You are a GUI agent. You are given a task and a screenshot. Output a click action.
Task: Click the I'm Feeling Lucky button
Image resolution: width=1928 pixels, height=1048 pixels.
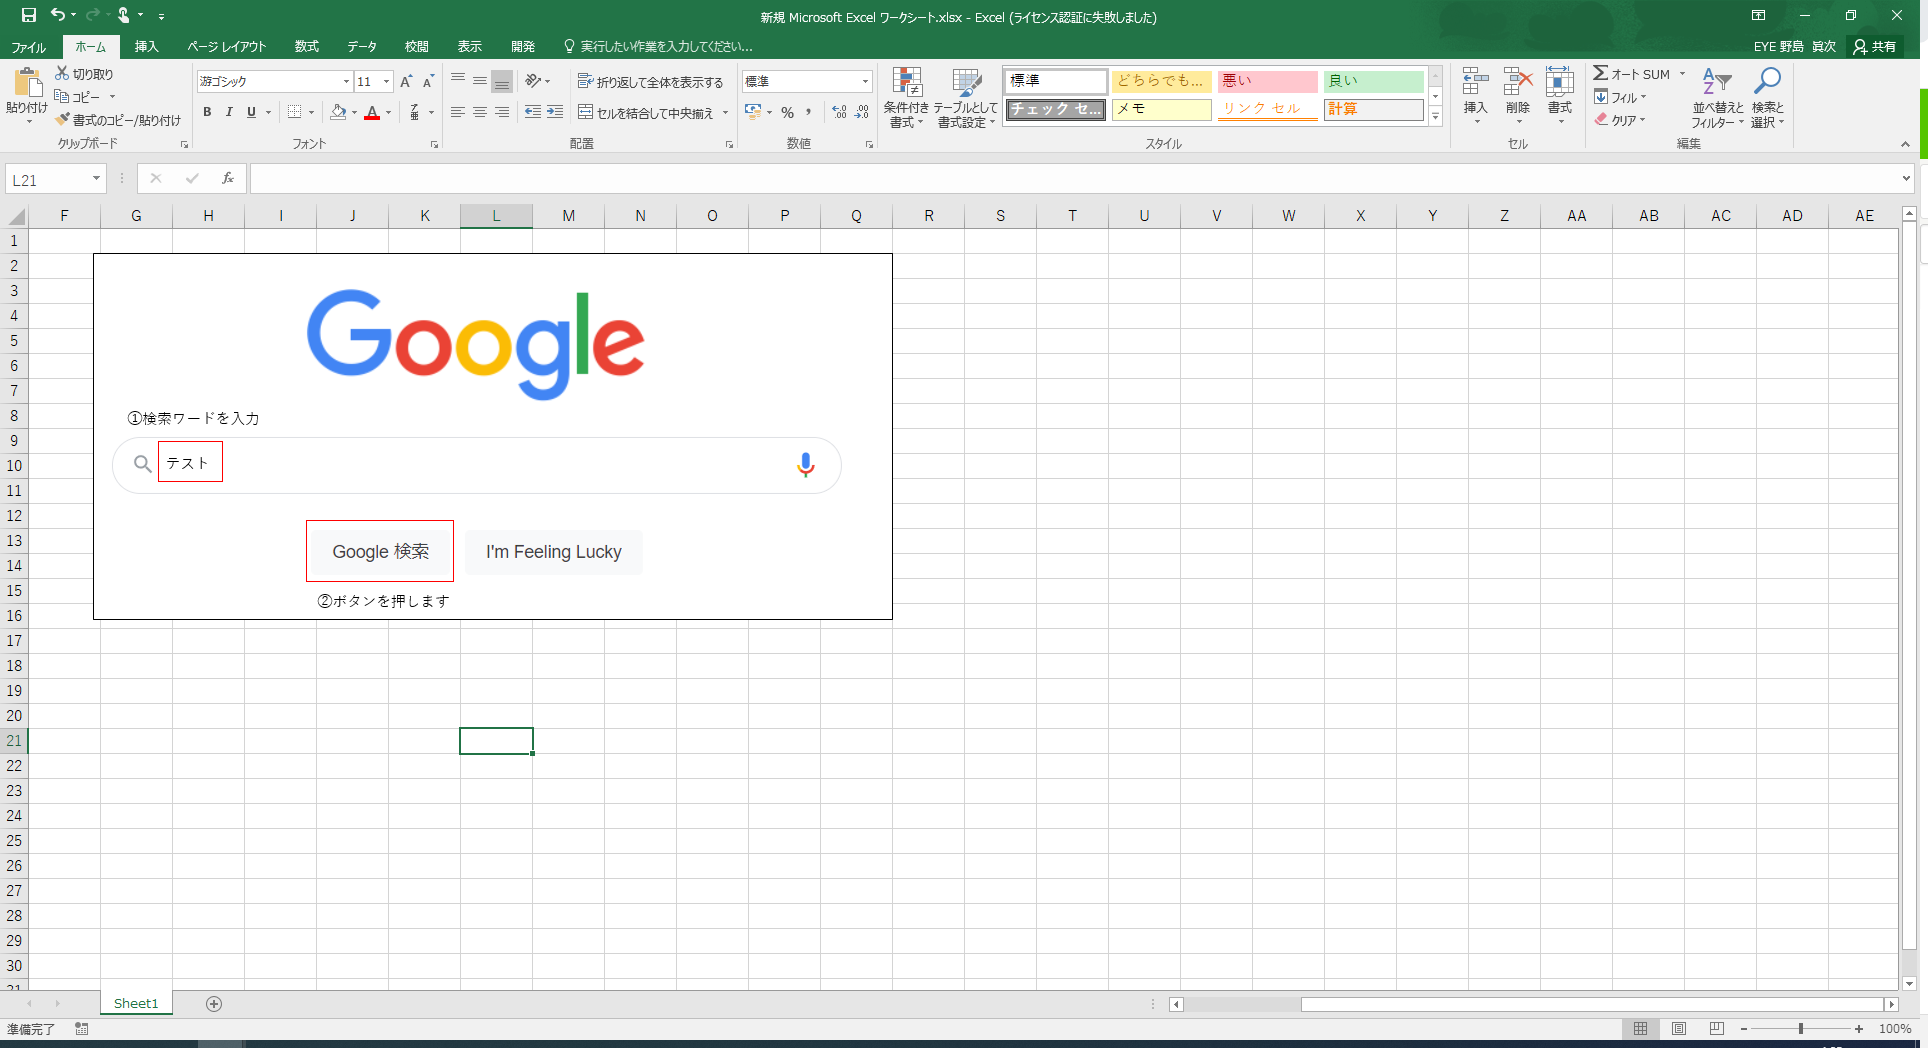[x=554, y=552]
